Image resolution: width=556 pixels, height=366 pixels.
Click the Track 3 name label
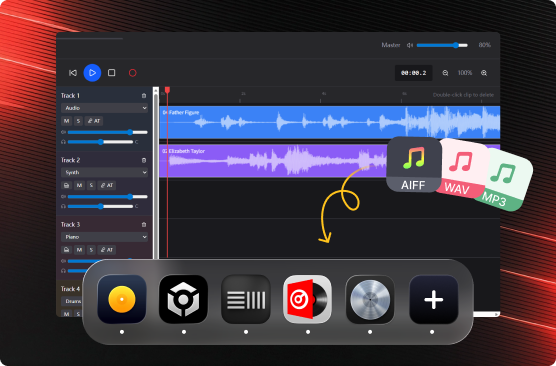[x=70, y=225]
